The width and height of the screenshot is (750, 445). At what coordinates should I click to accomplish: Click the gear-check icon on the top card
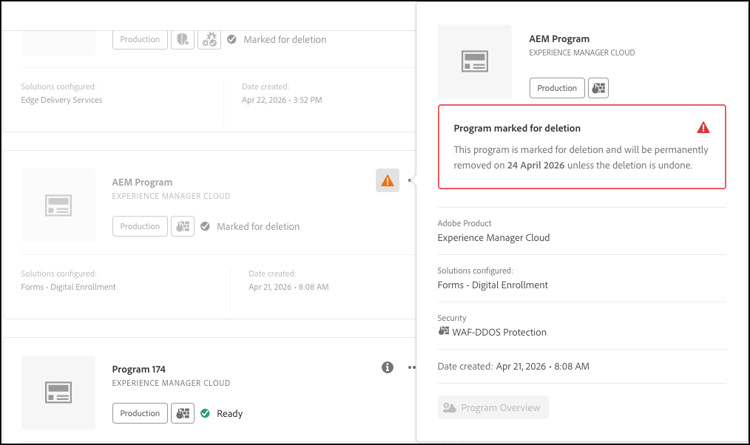click(210, 39)
